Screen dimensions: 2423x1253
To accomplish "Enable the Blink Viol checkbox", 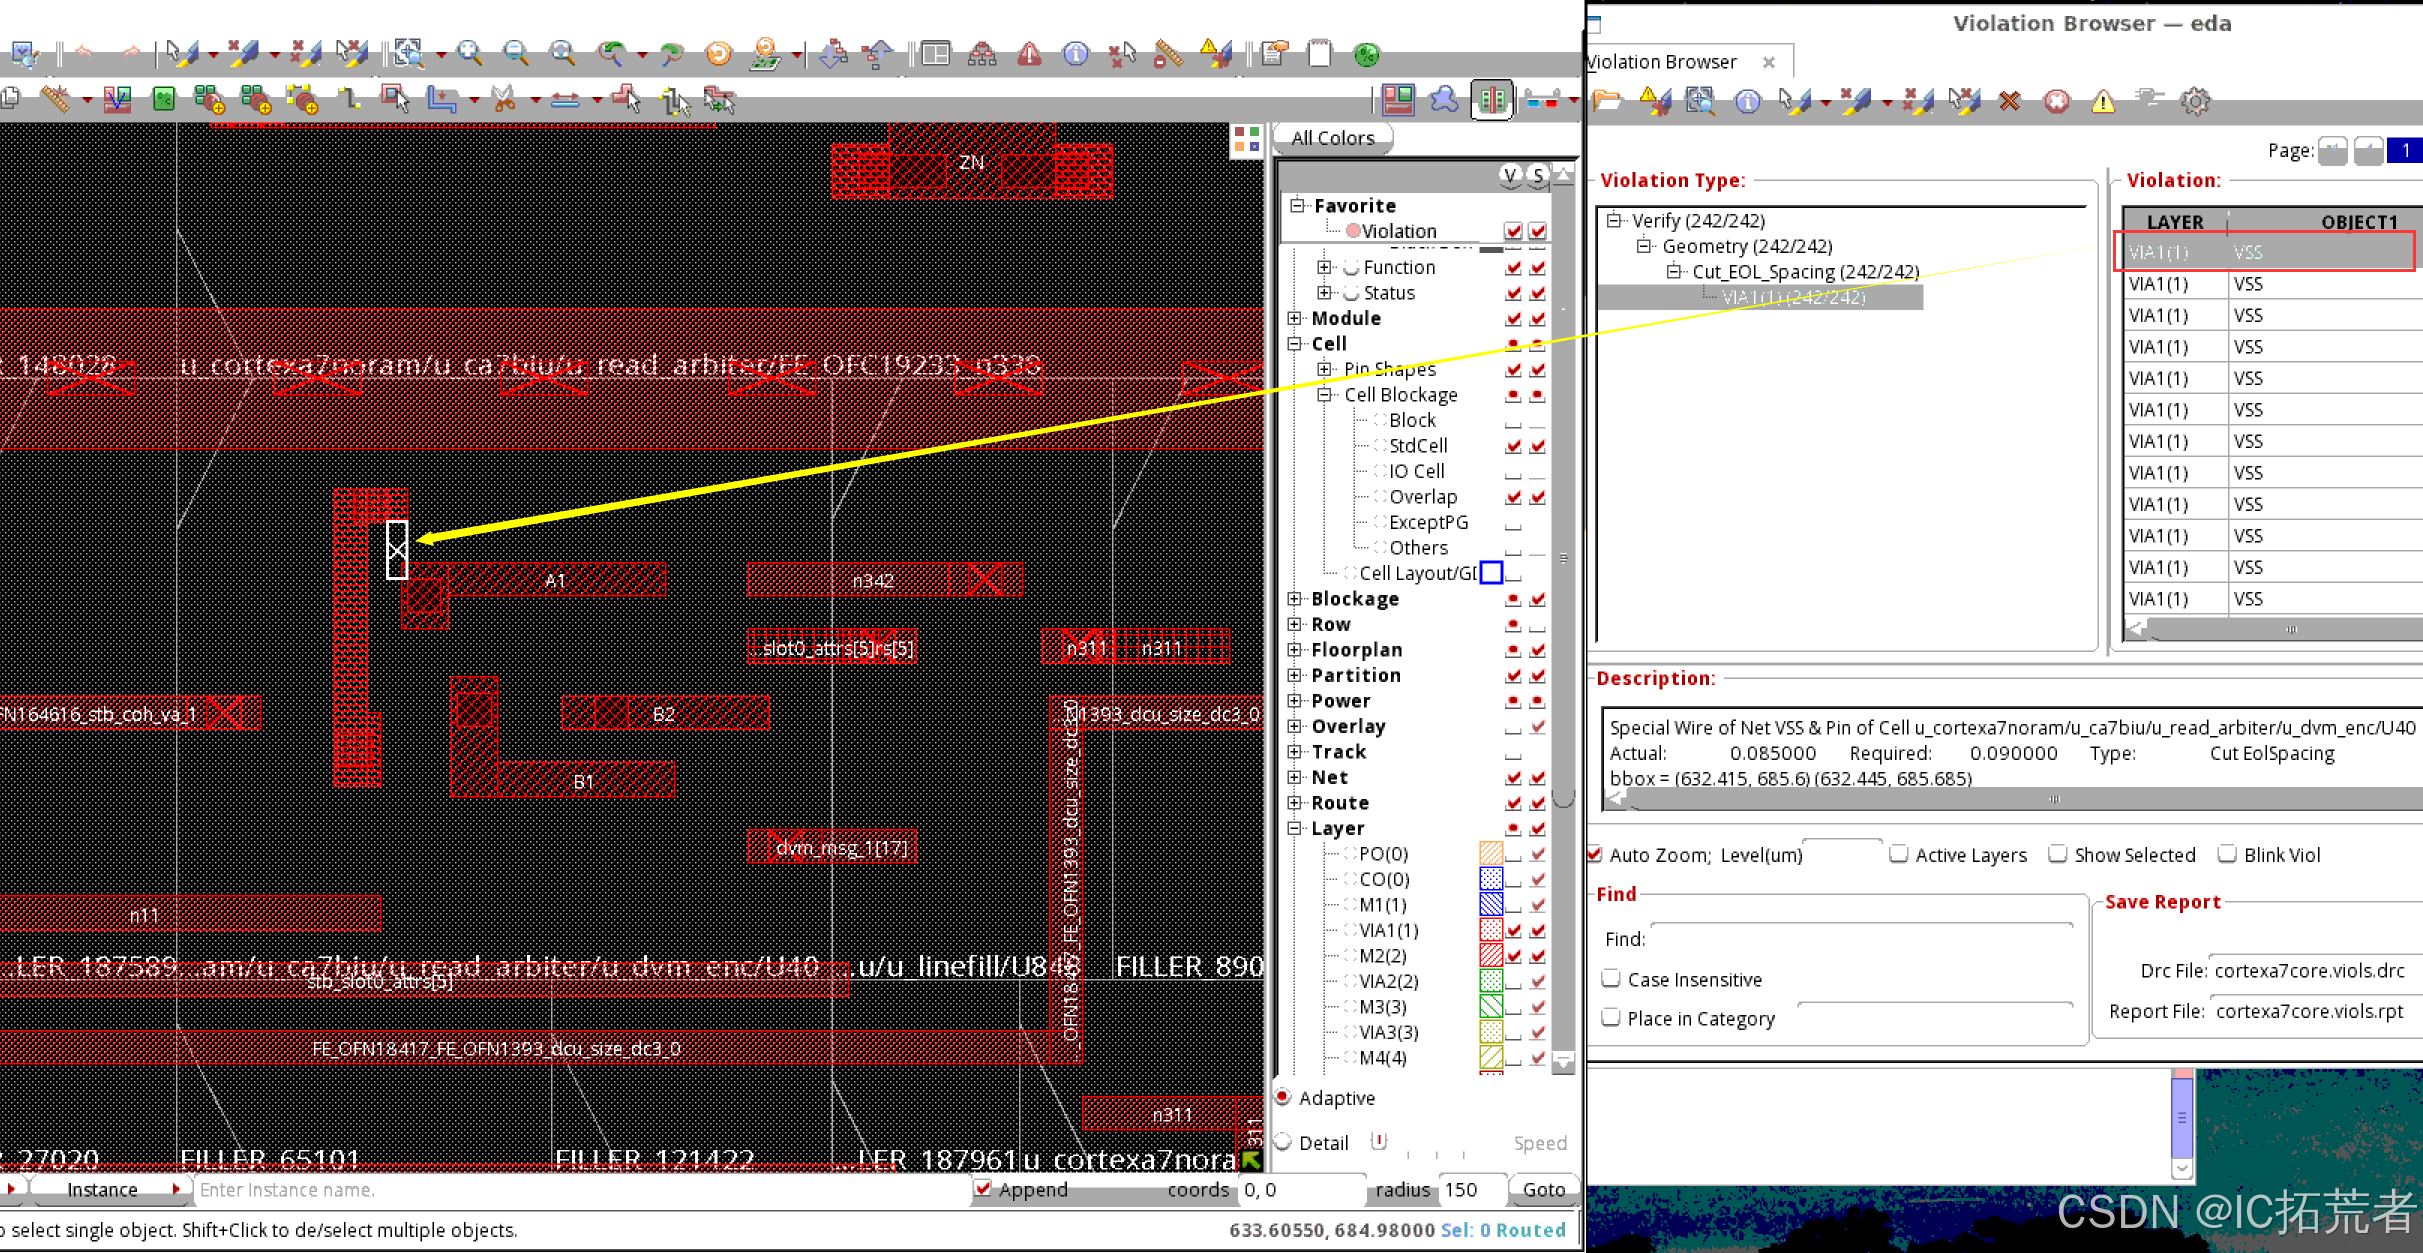I will pos(2227,854).
